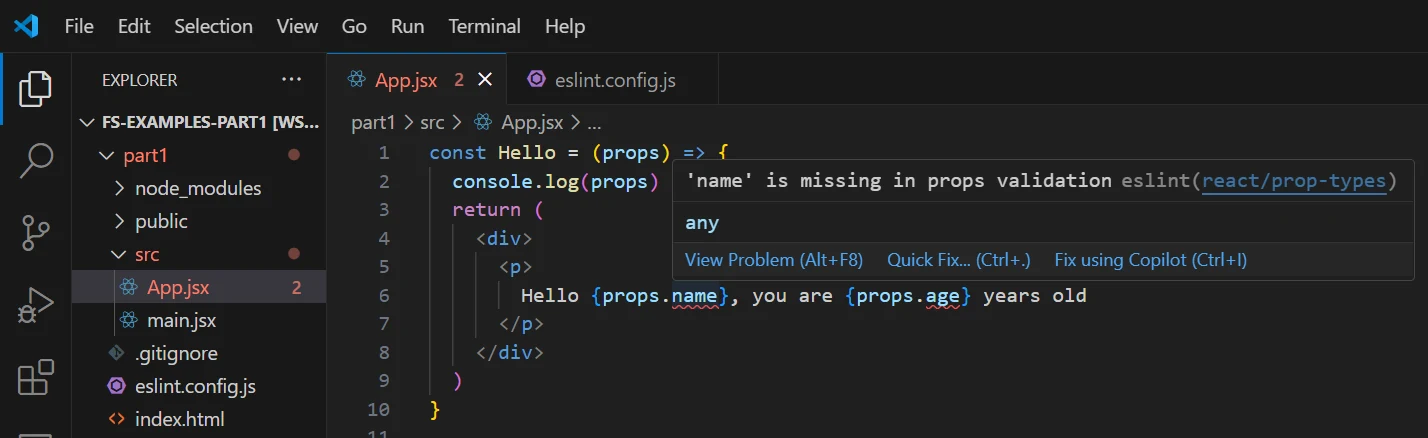
Task: Click HTML icon beside index.html
Action: tap(117, 419)
